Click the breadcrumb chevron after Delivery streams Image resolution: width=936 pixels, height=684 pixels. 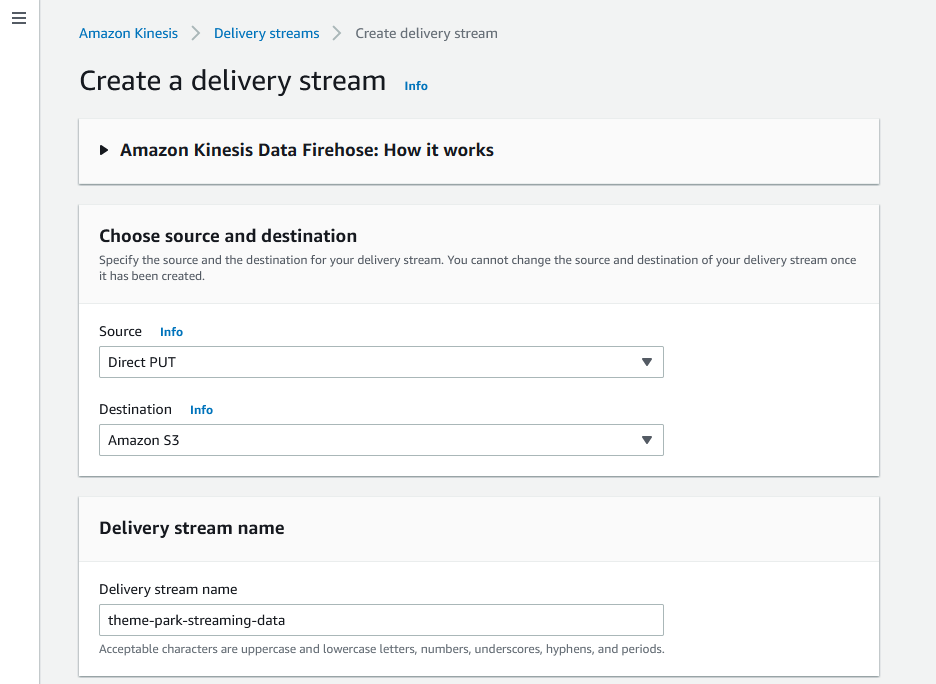click(337, 33)
